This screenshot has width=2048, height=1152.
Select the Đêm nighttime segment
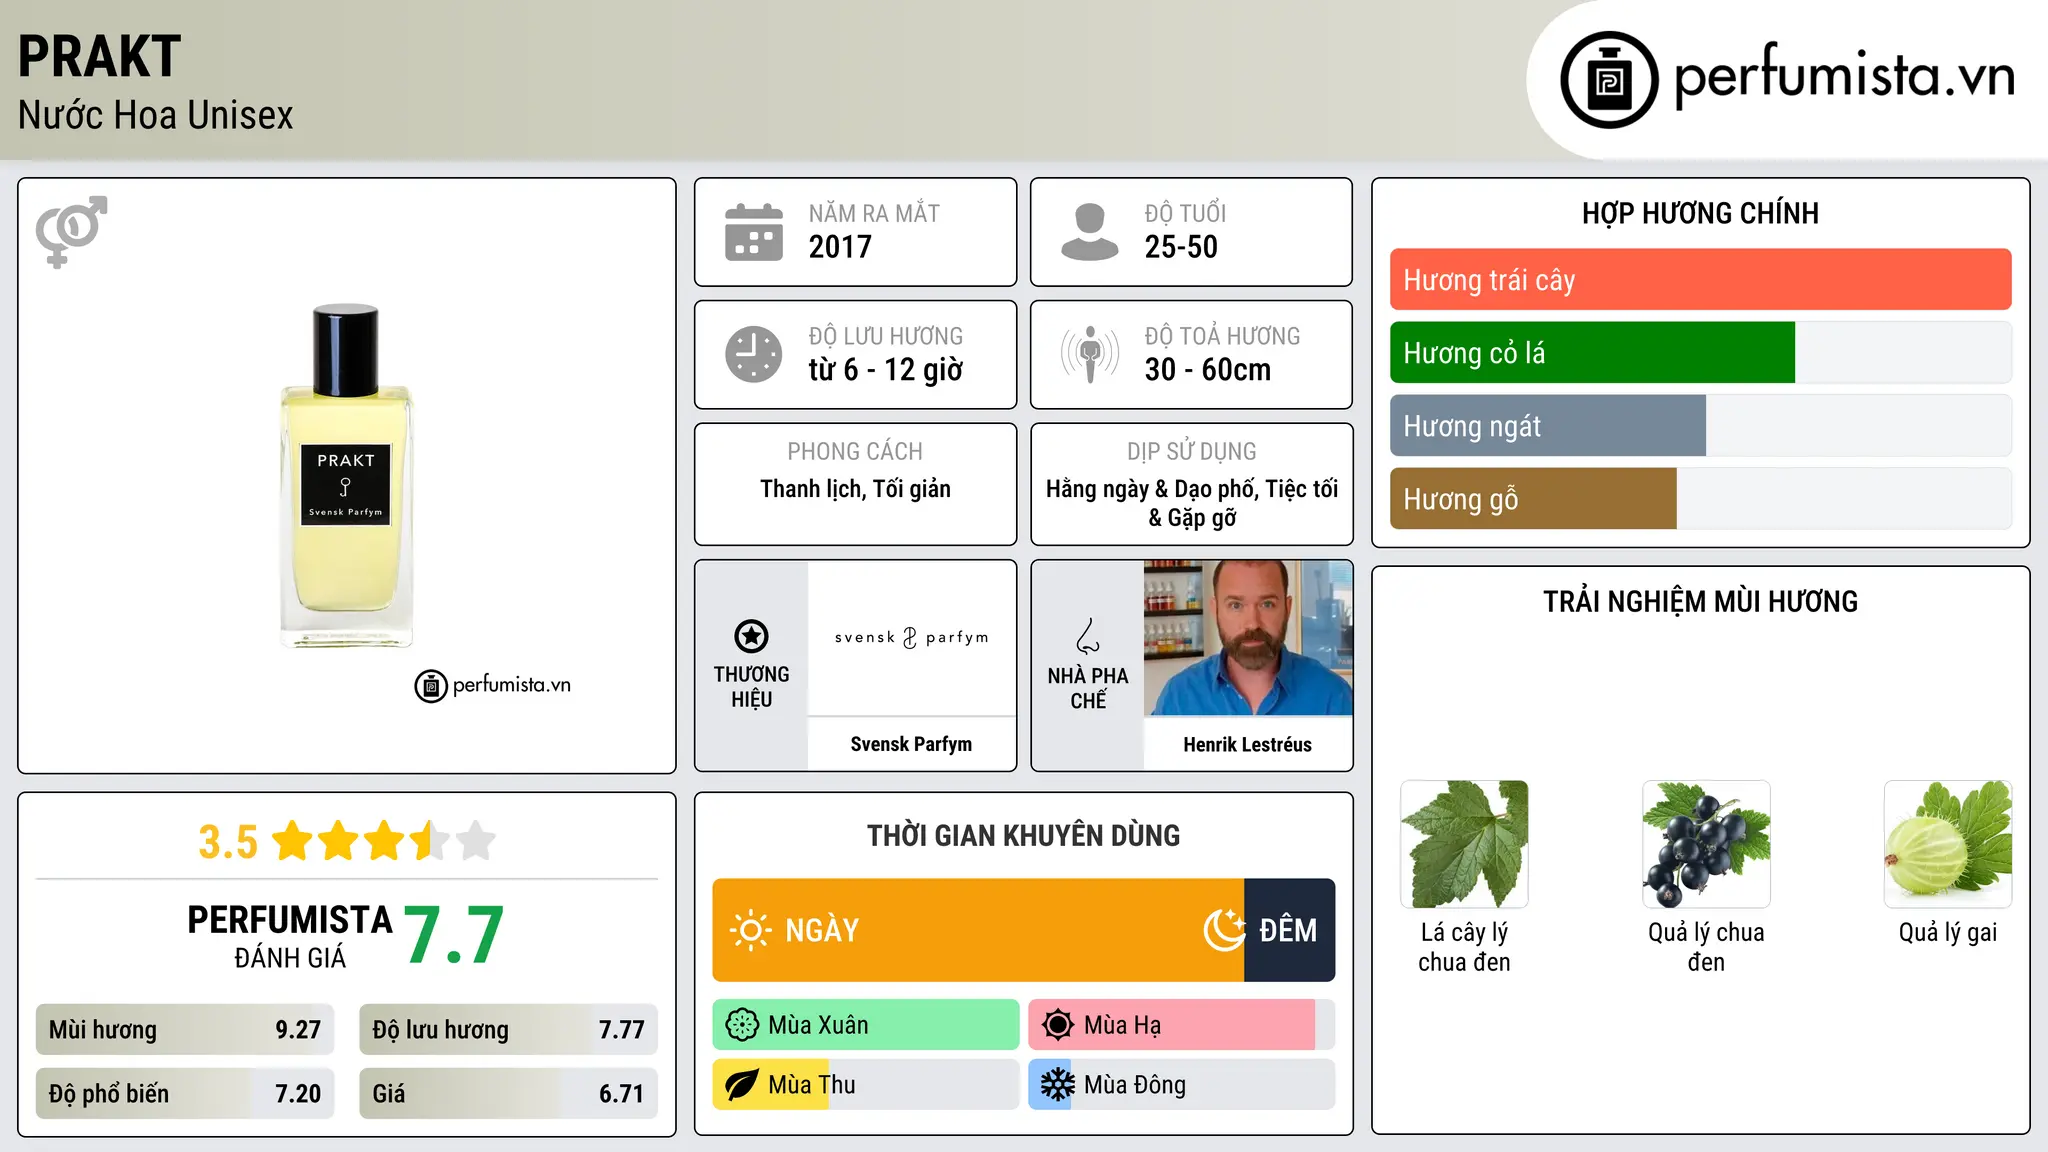1290,930
